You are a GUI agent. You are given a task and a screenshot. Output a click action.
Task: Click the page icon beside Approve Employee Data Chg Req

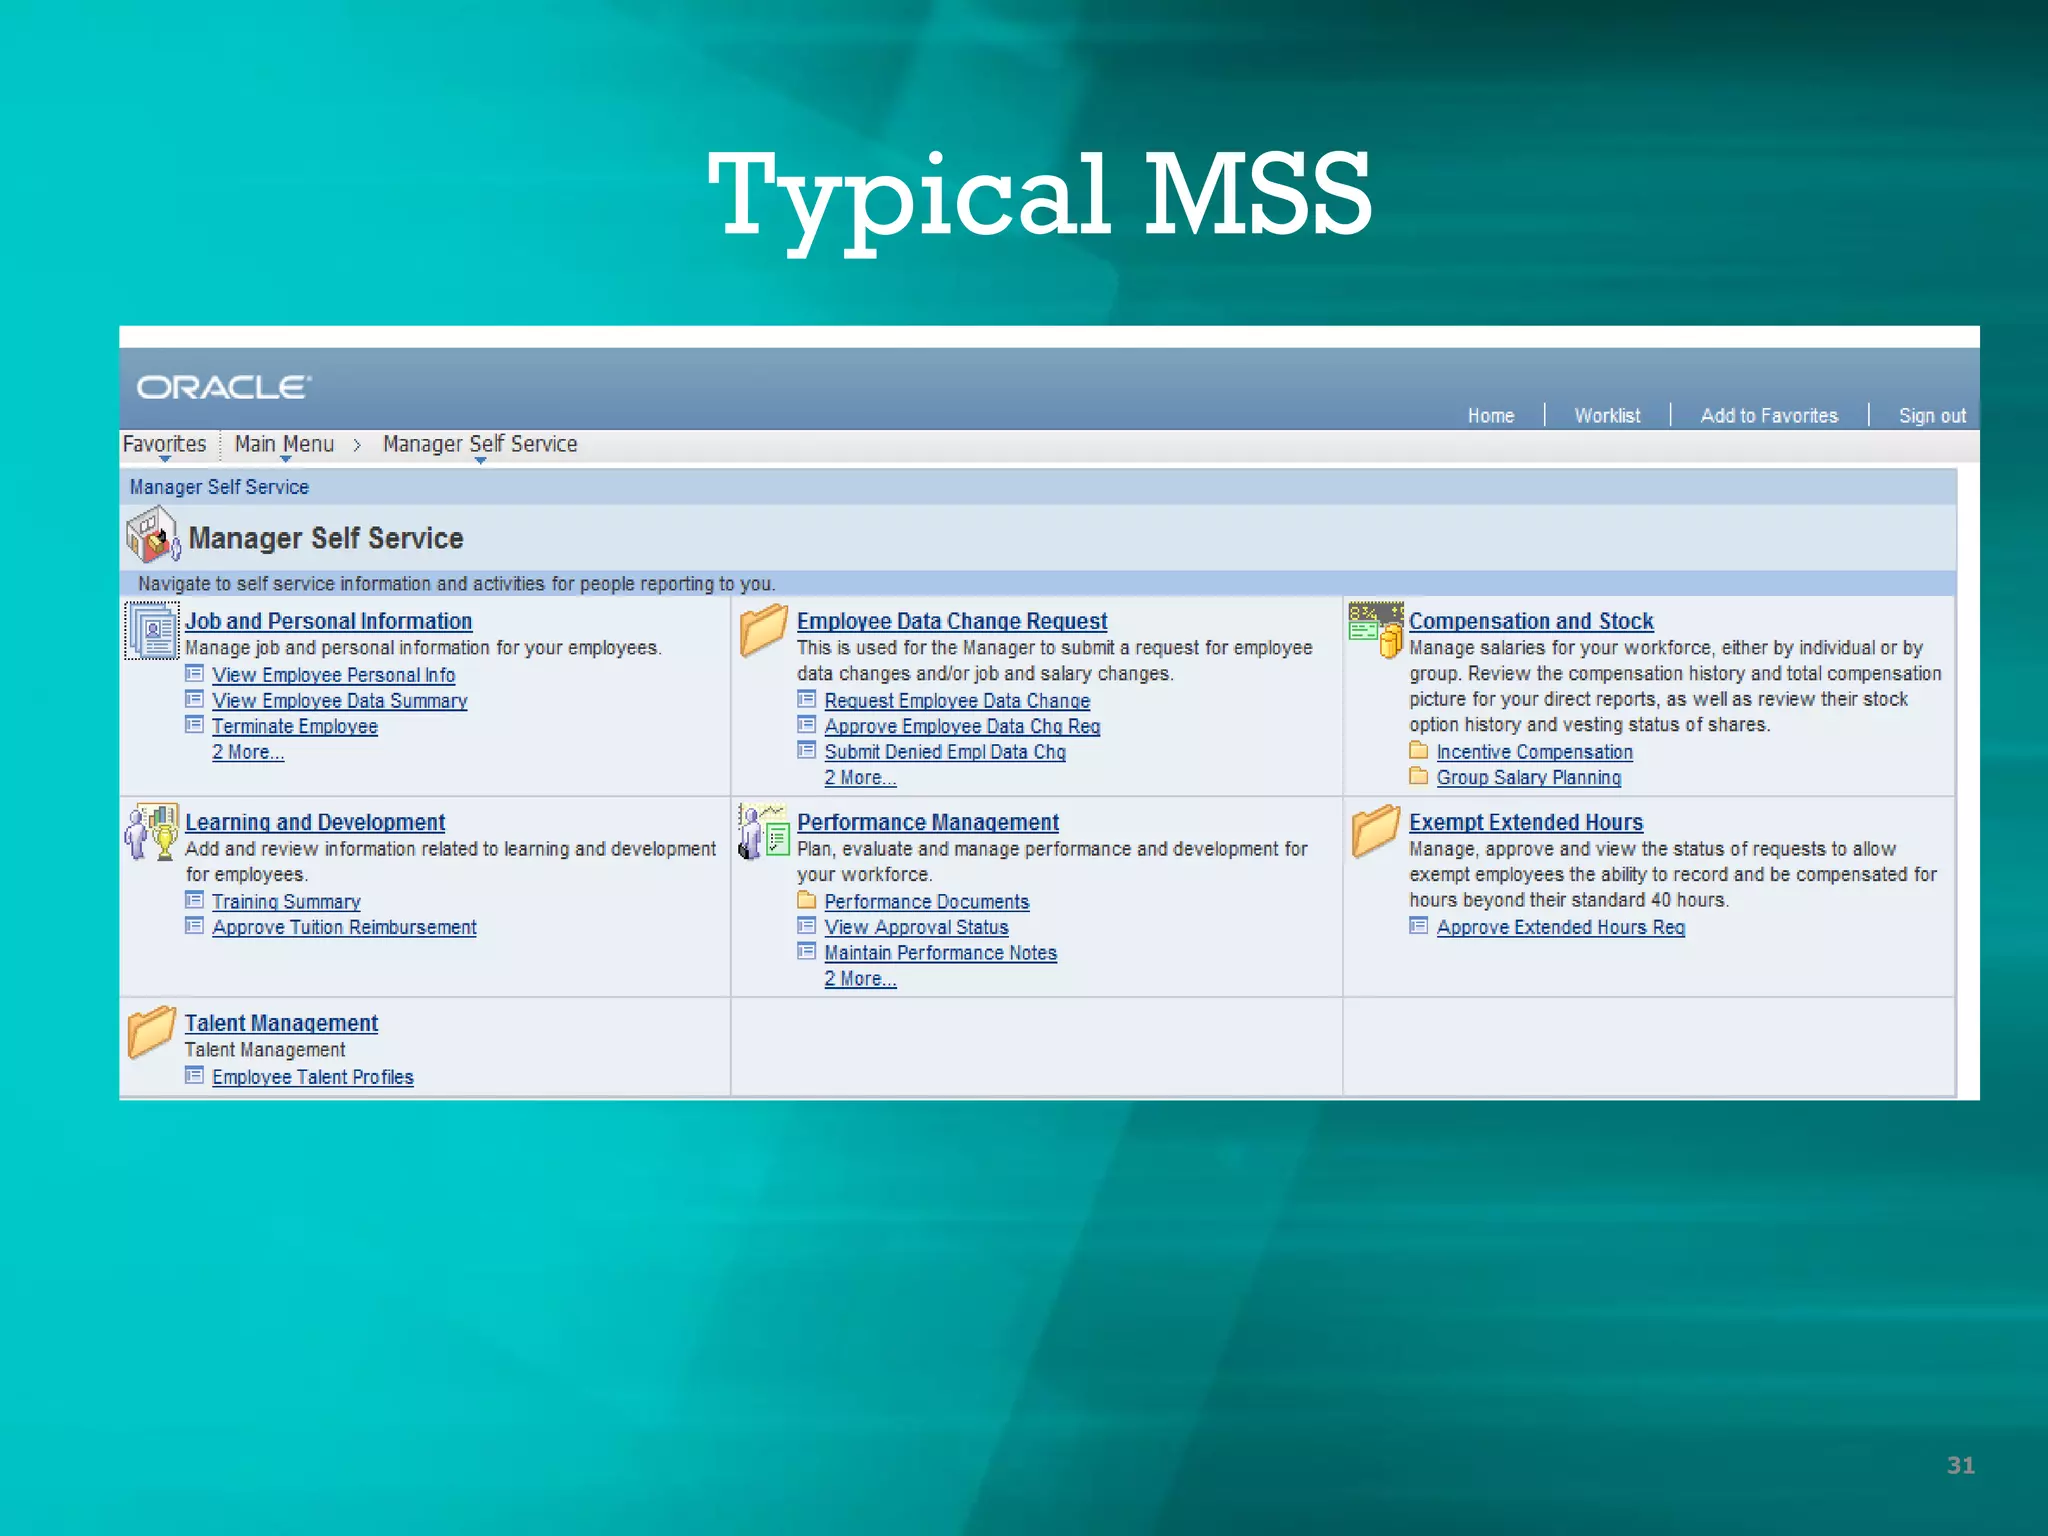click(807, 724)
